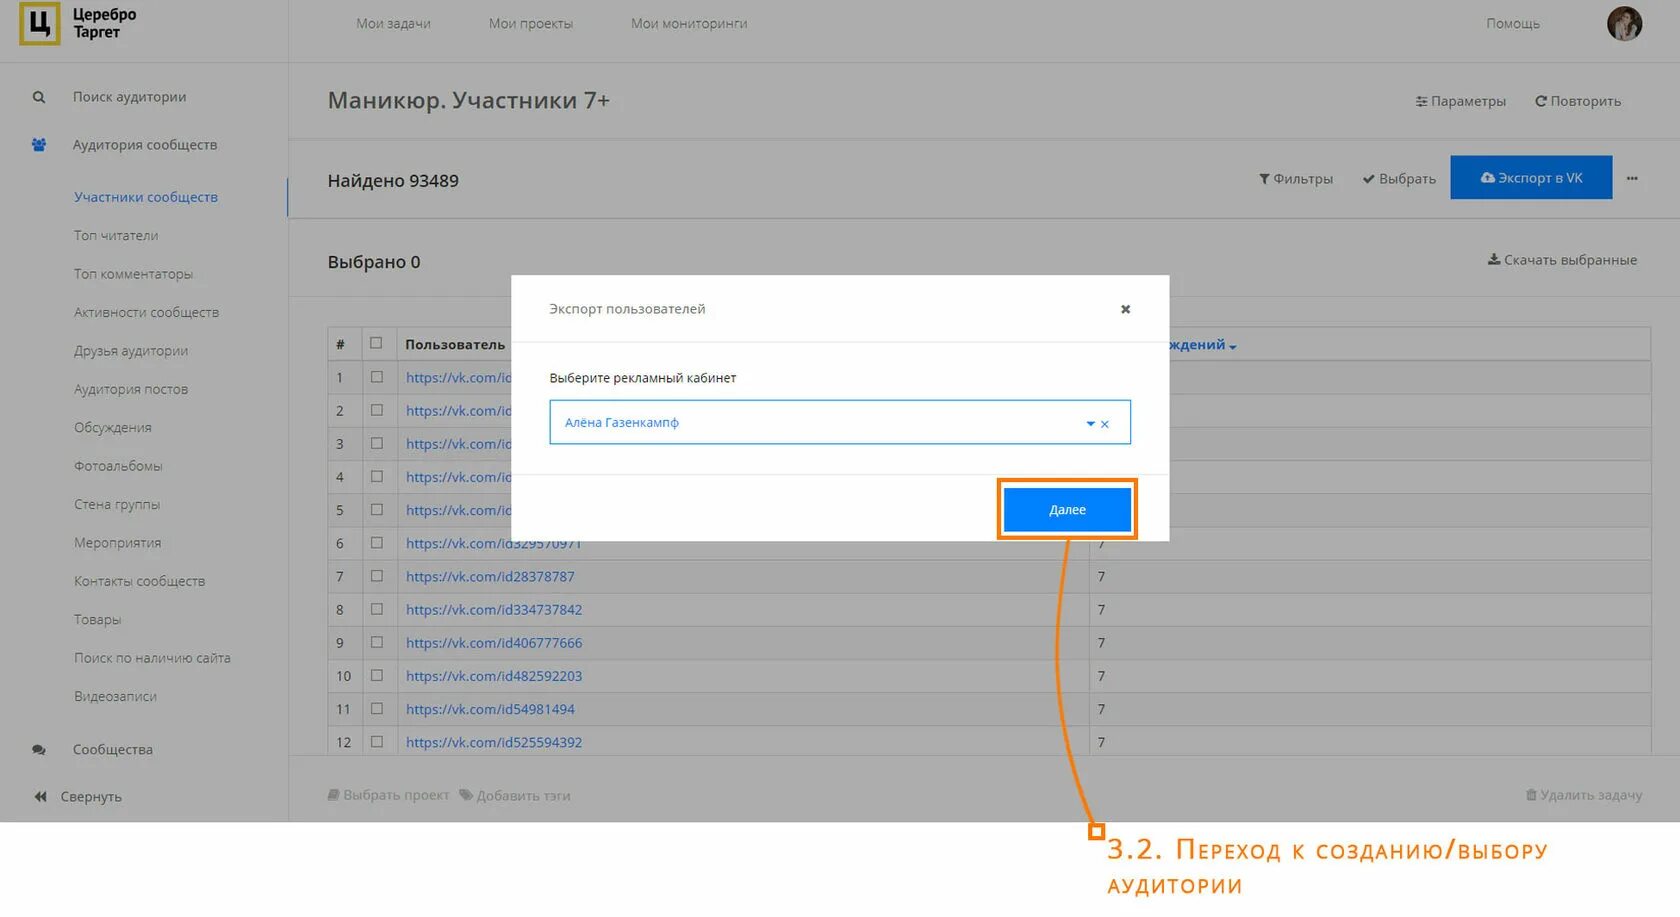Select Поиск по наличию сайта in sidebar
The height and width of the screenshot is (917, 1680).
point(152,658)
